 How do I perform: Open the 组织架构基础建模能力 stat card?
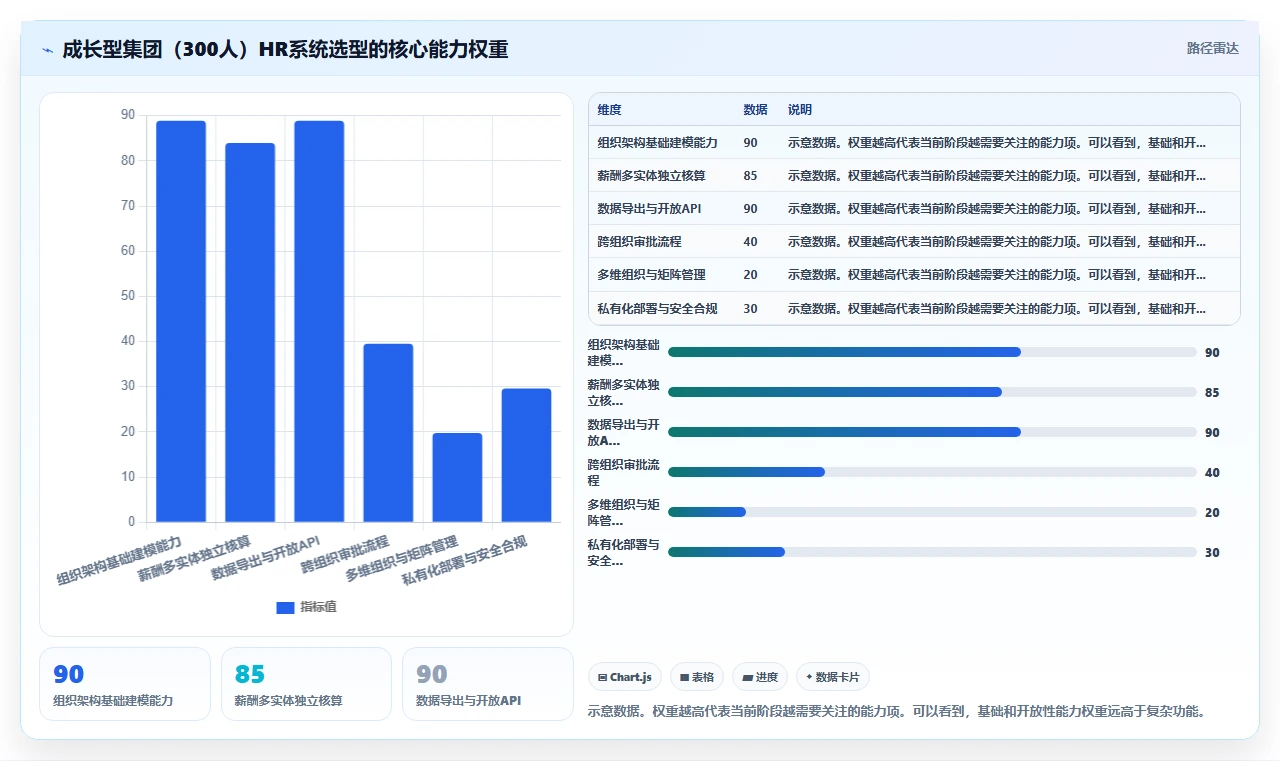point(125,684)
